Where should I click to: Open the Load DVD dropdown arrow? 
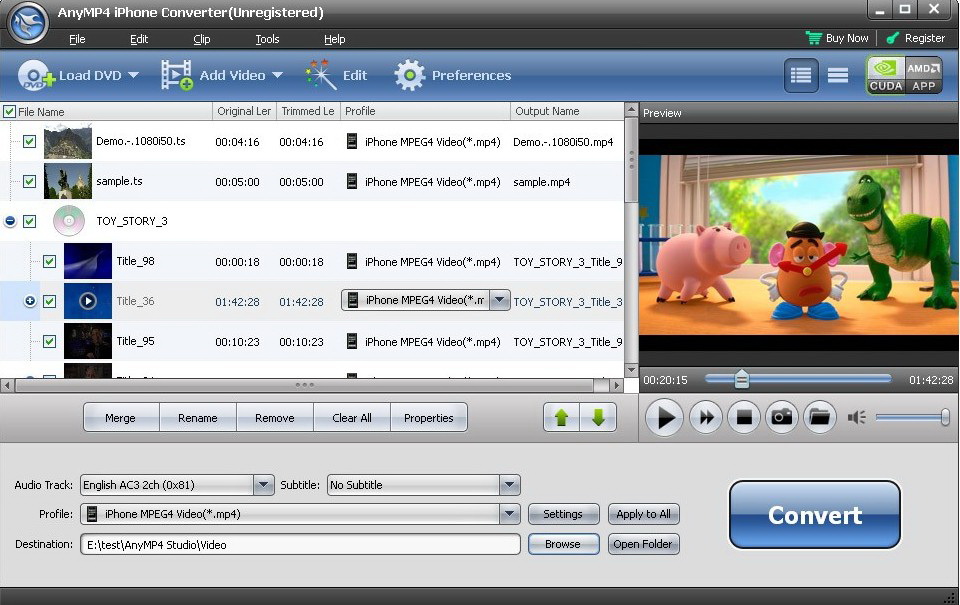coord(133,75)
